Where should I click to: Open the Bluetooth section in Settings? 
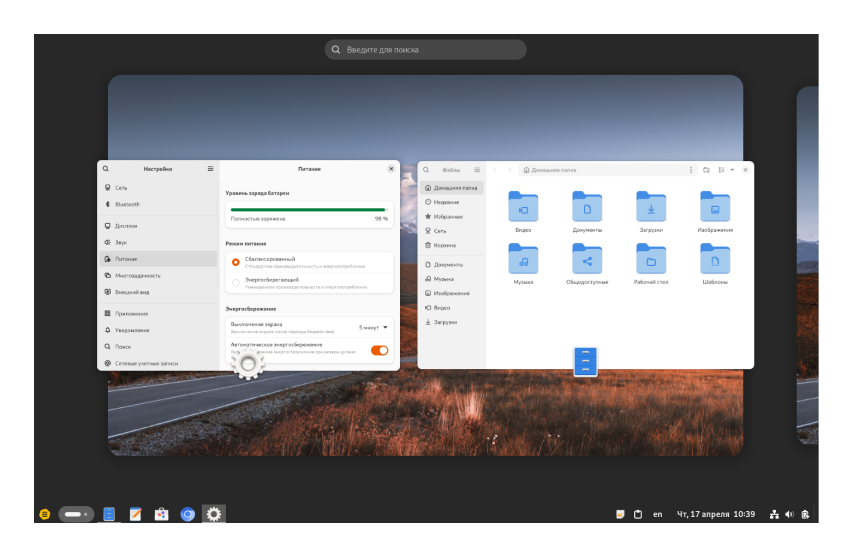point(158,204)
